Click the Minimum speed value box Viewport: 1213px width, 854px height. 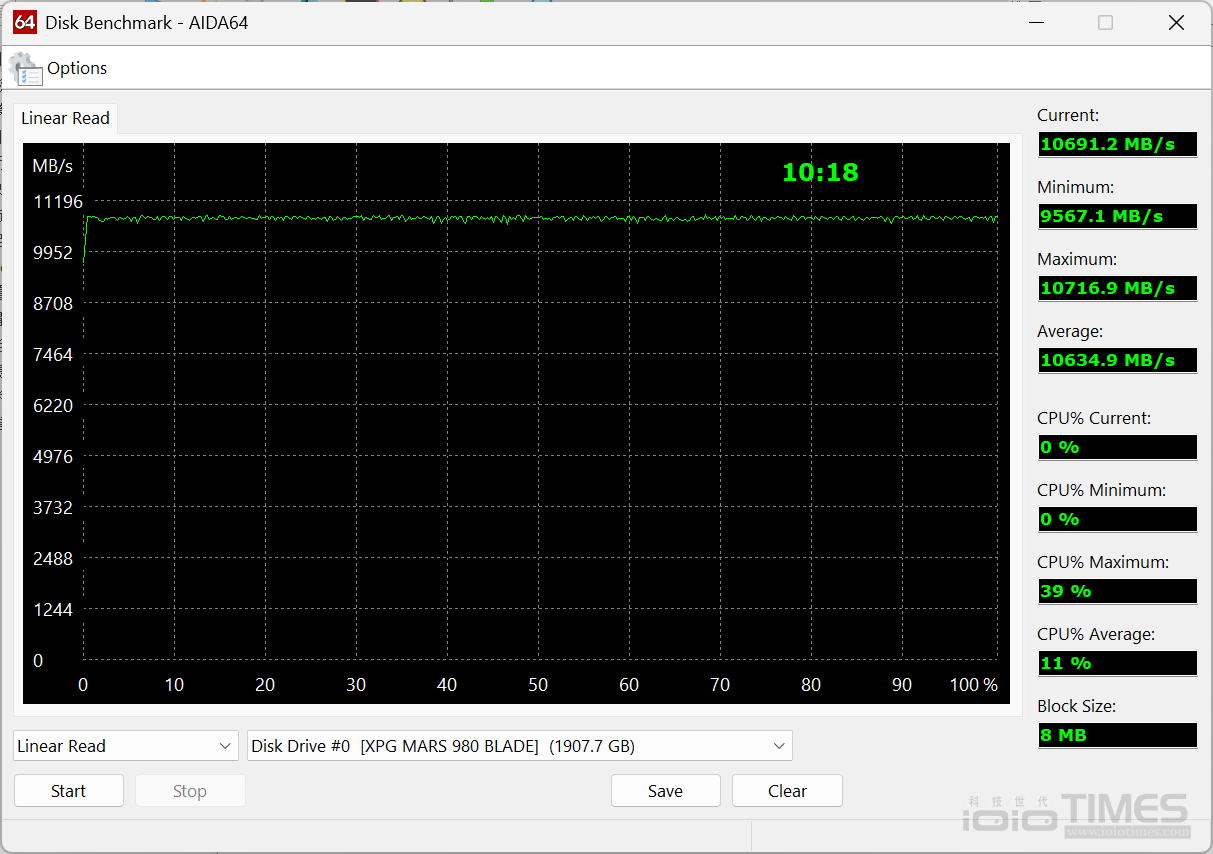[x=1117, y=216]
